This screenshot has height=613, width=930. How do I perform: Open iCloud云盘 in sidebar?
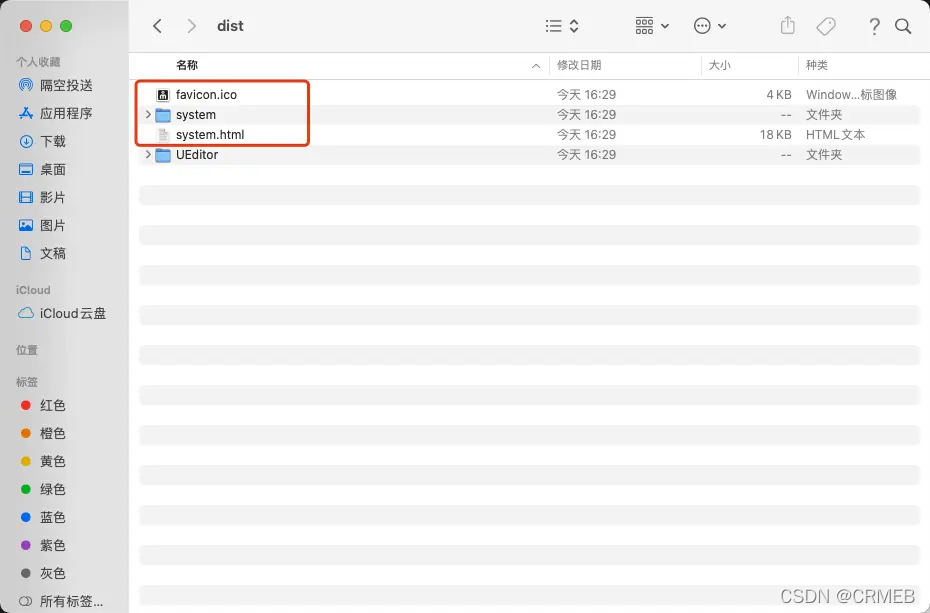tap(62, 313)
